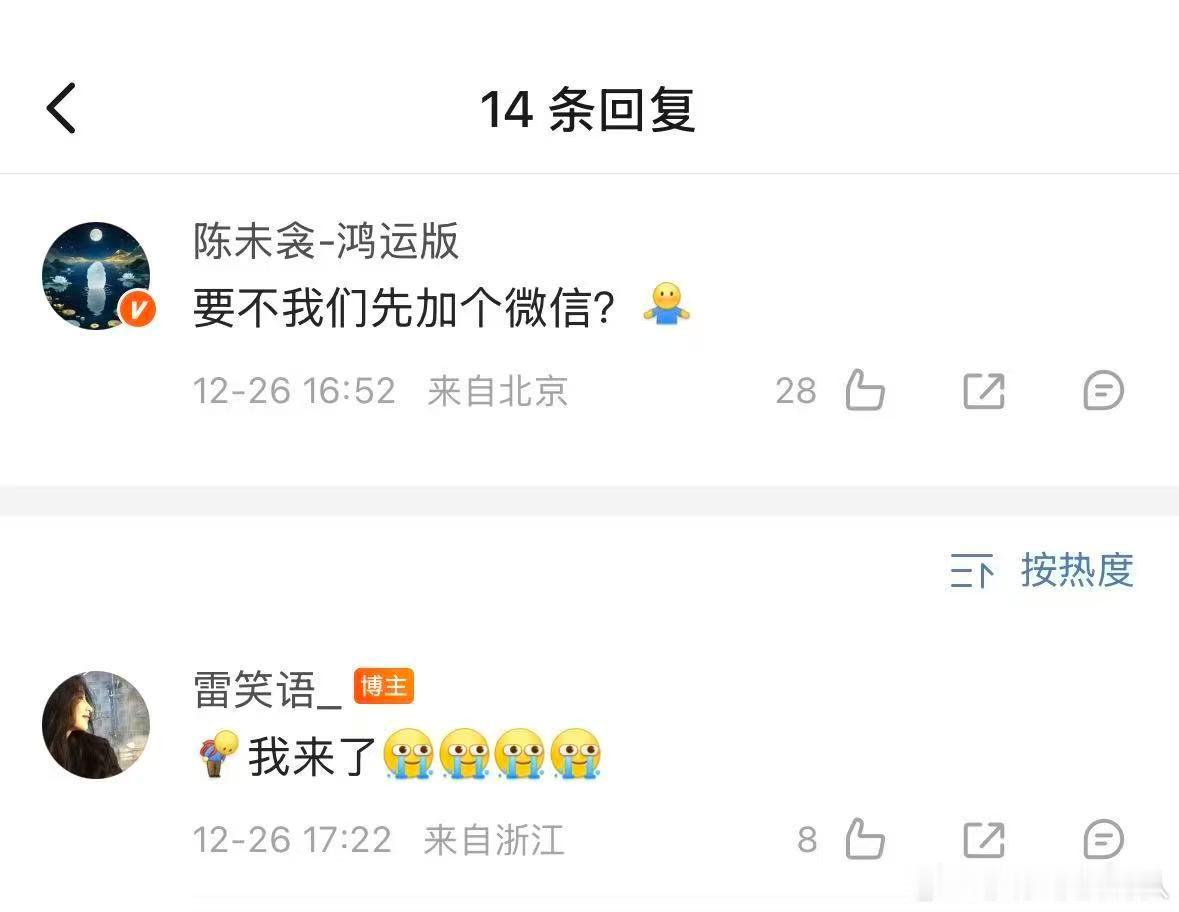Like the comment by 陈未衾-鸿运版
Viewport: 1179px width, 912px height.
point(865,390)
